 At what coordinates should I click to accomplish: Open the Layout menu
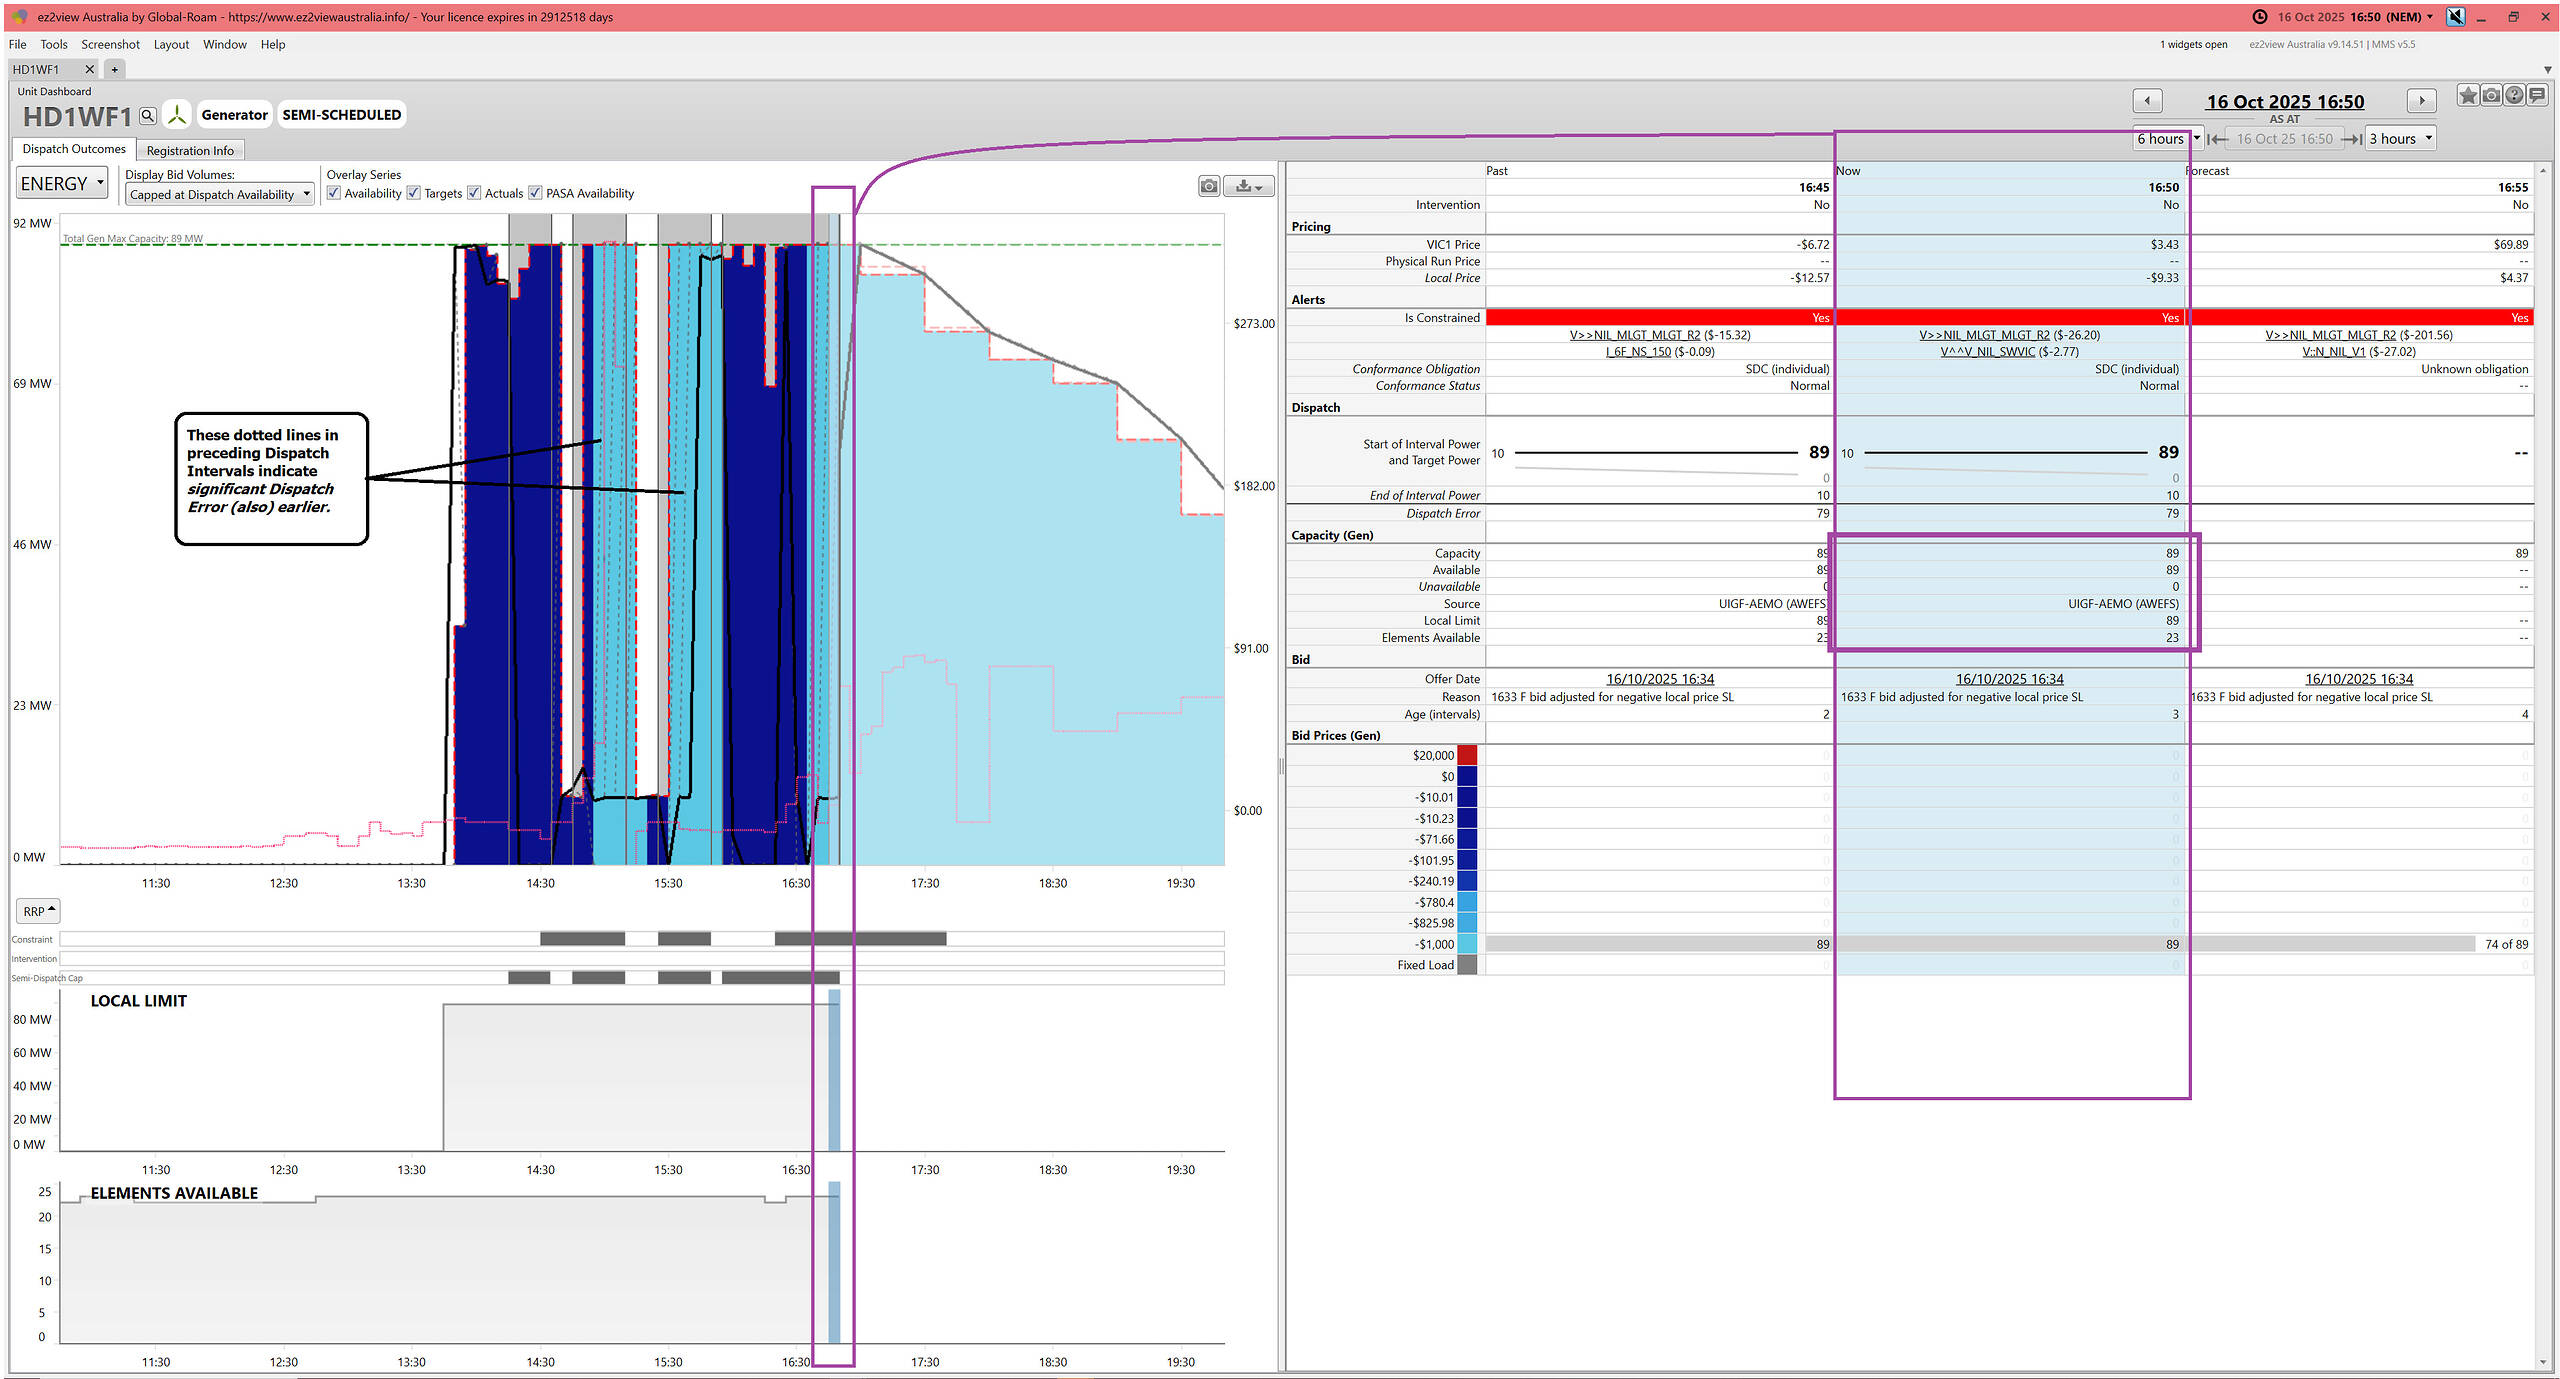(x=171, y=44)
